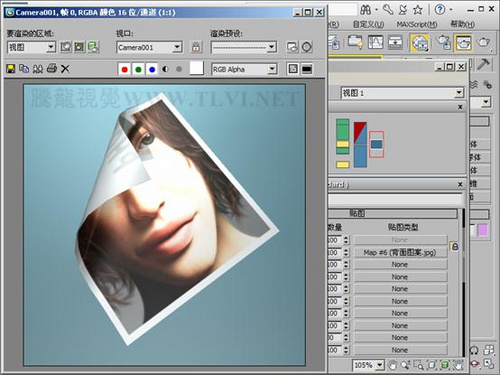Toggle the Lock to Viewport padlock

click(196, 47)
